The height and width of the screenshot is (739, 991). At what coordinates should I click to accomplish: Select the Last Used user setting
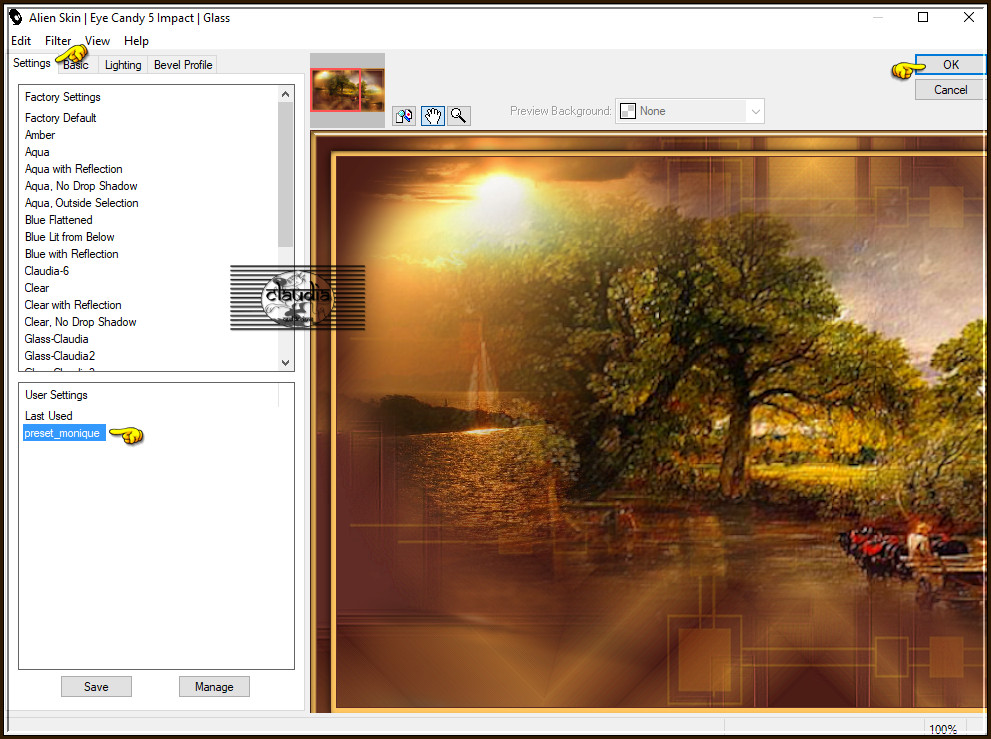click(x=49, y=416)
